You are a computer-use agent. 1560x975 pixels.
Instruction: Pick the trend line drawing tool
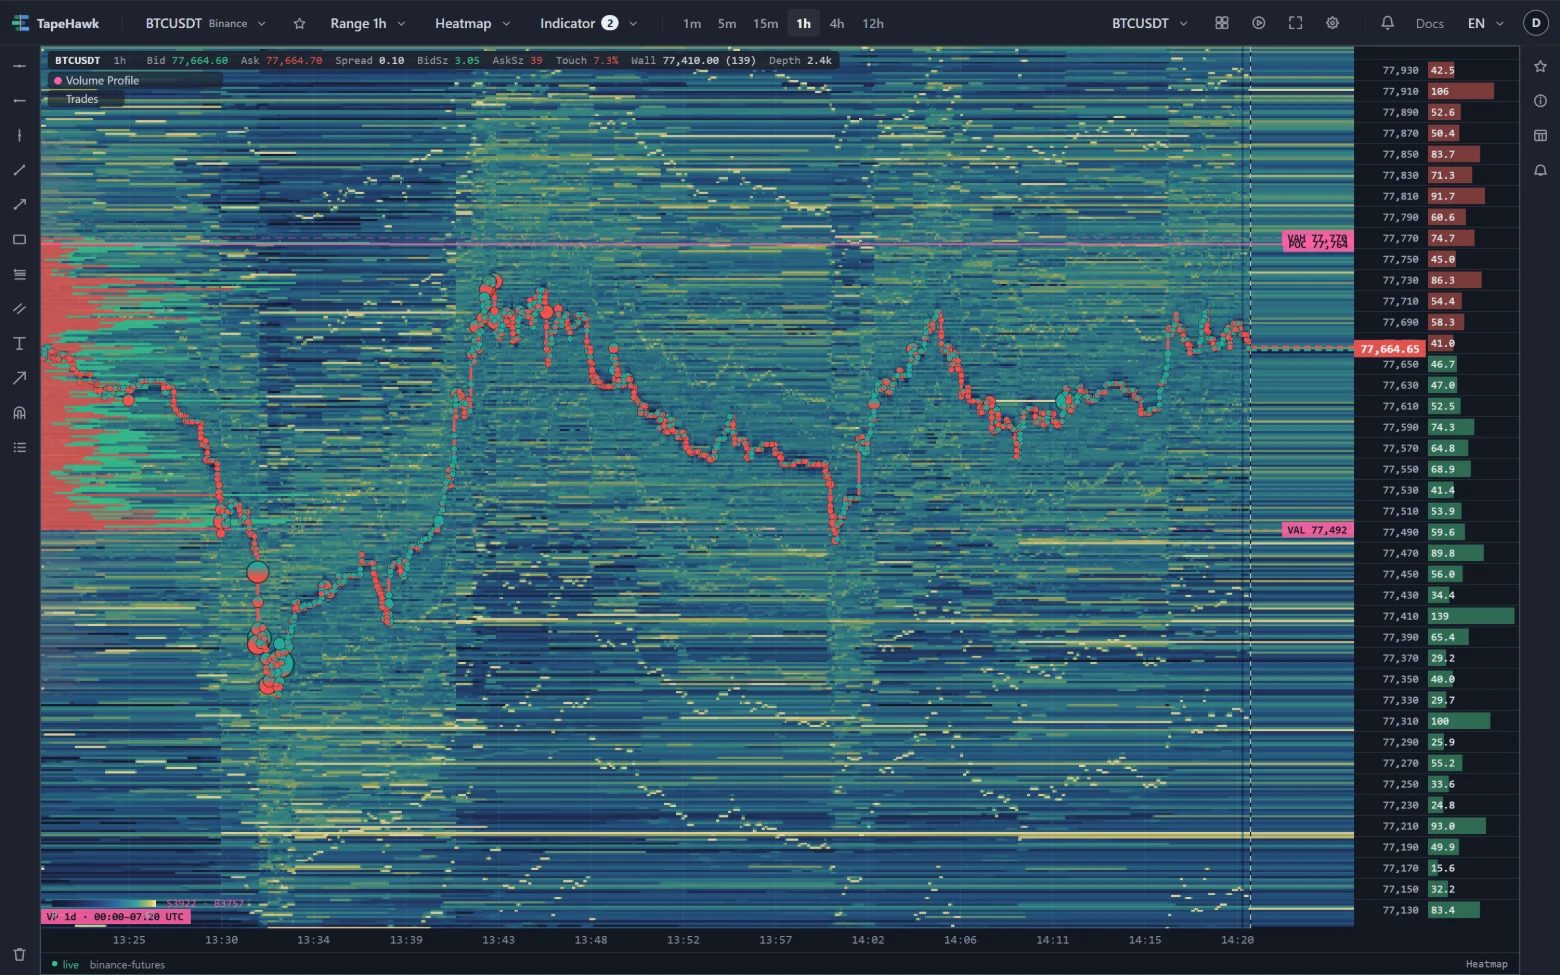coord(19,170)
